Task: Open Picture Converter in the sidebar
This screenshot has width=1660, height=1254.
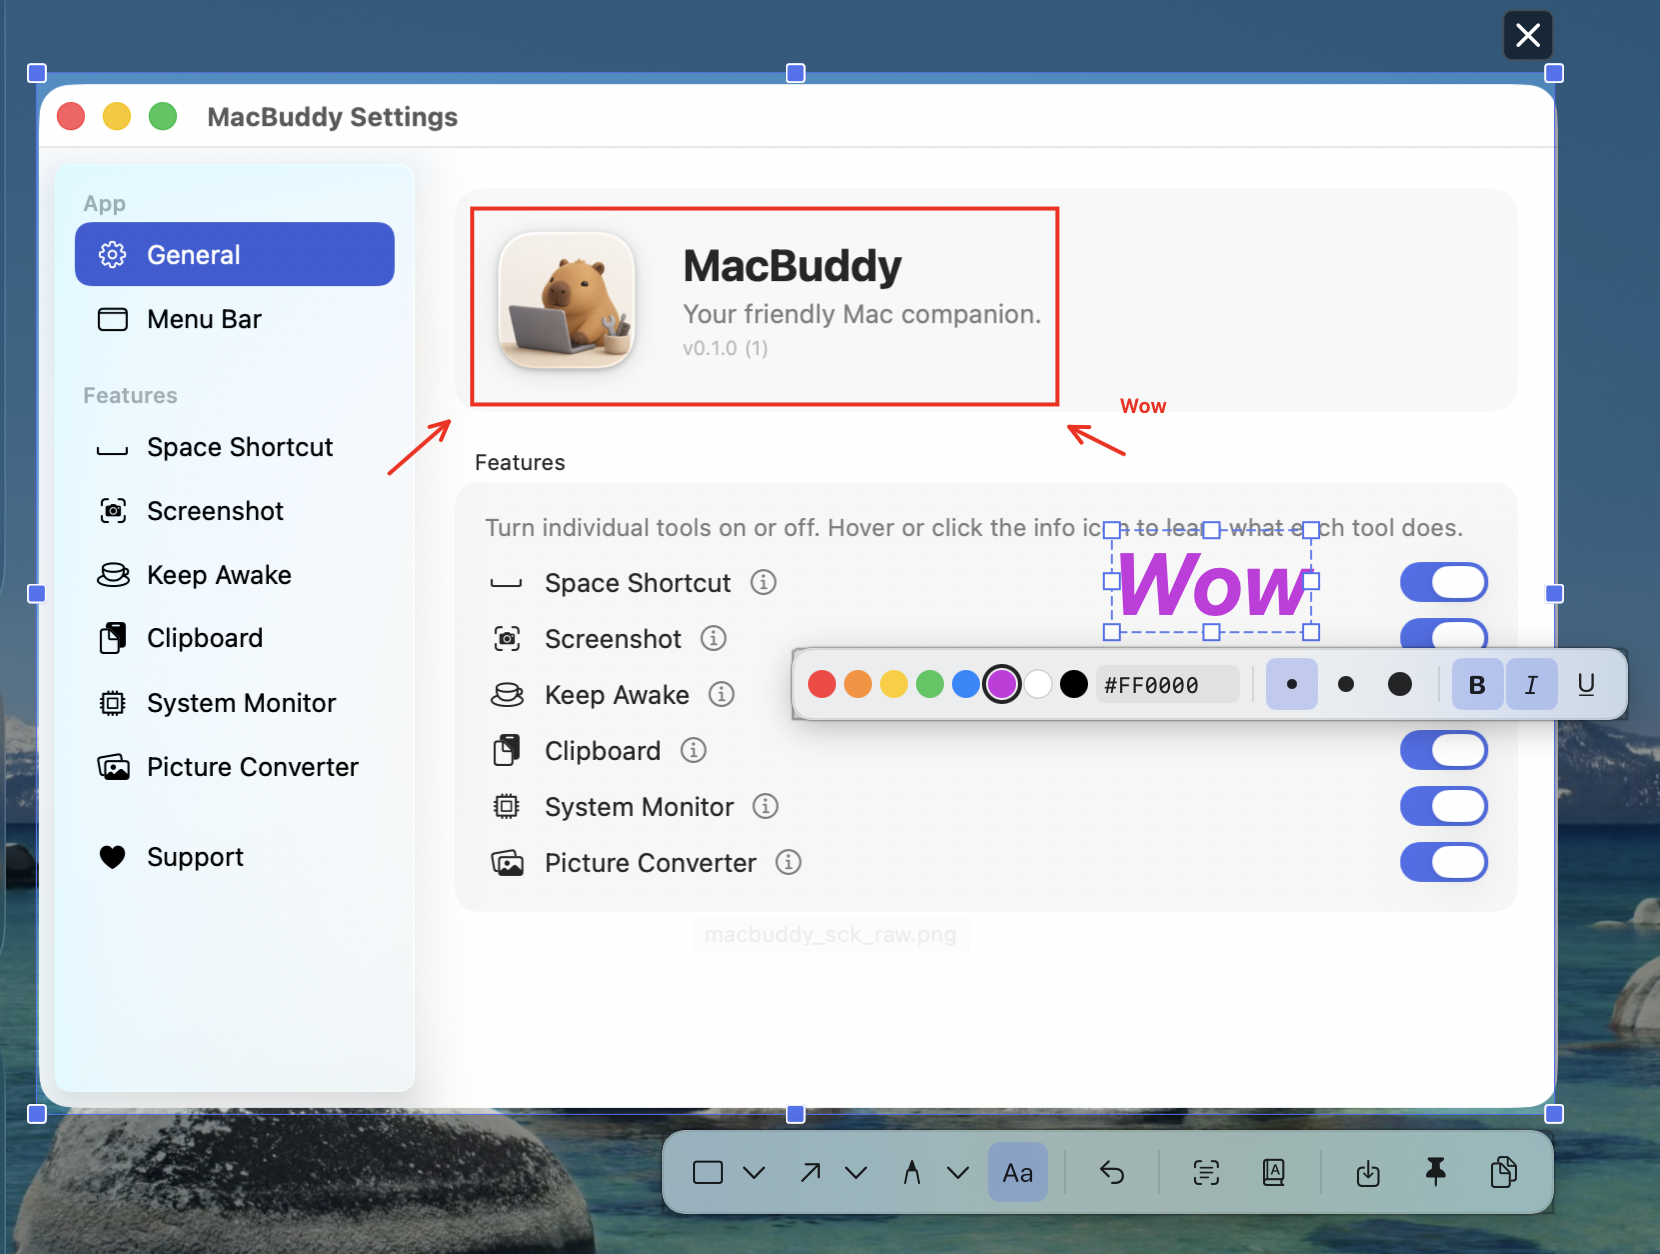Action: pos(235,767)
